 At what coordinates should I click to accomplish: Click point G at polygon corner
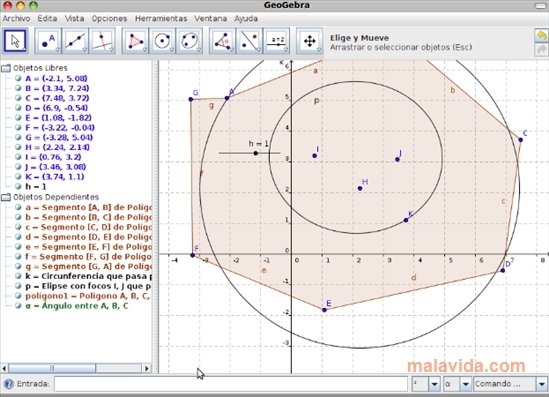coord(191,99)
